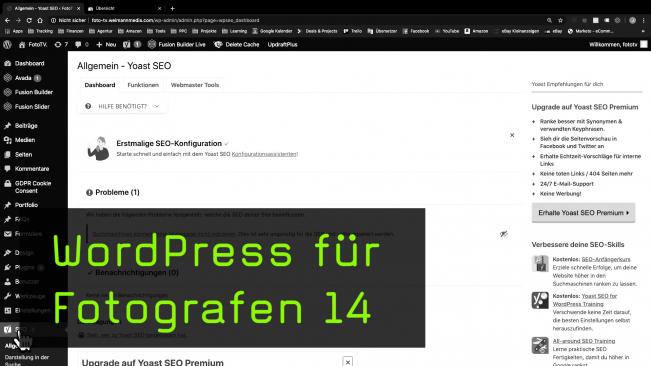Go back in the browser
The image size is (651, 366).
pos(7,20)
